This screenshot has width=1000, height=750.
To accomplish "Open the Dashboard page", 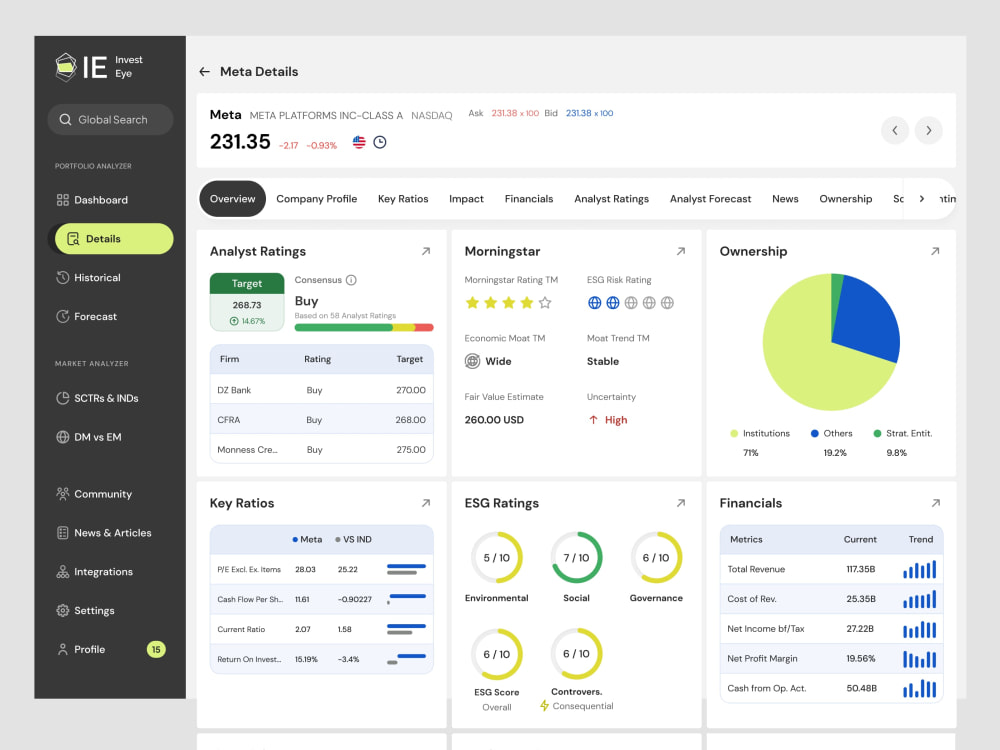I will 92,200.
